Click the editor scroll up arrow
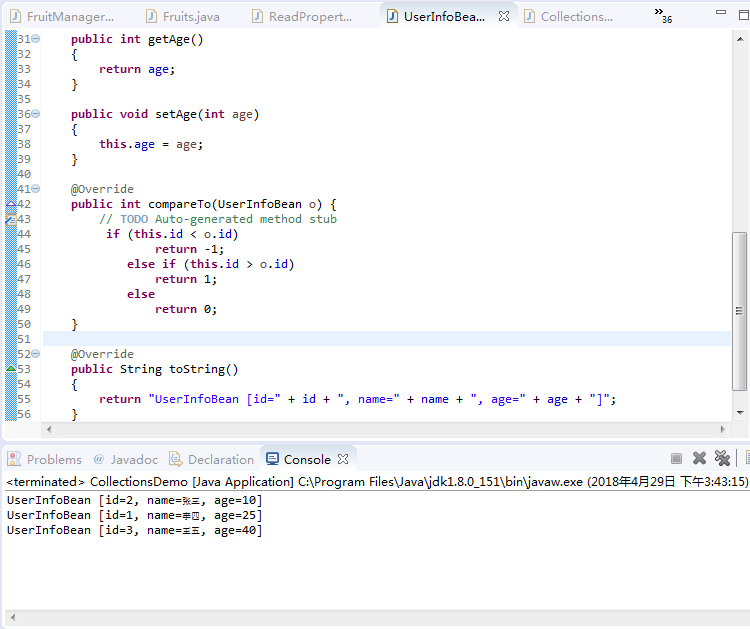This screenshot has height=629, width=750. click(740, 39)
